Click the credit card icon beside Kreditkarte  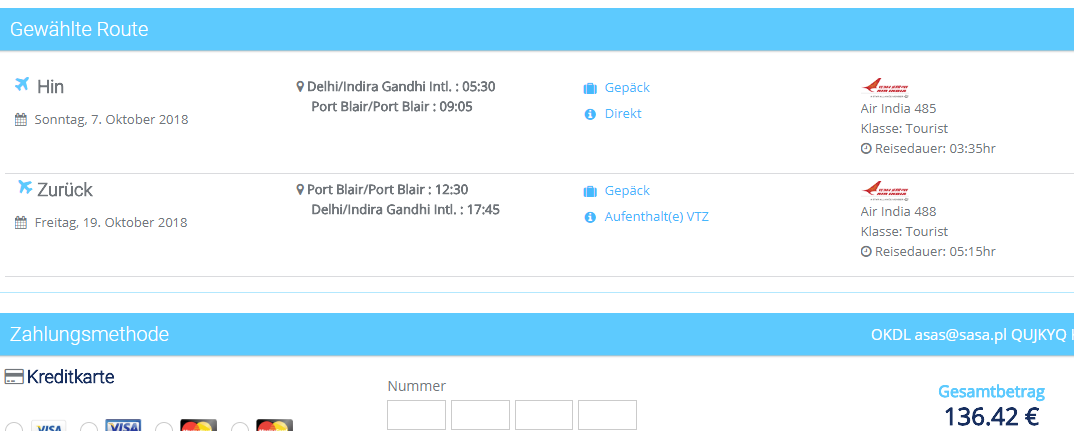[x=14, y=377]
